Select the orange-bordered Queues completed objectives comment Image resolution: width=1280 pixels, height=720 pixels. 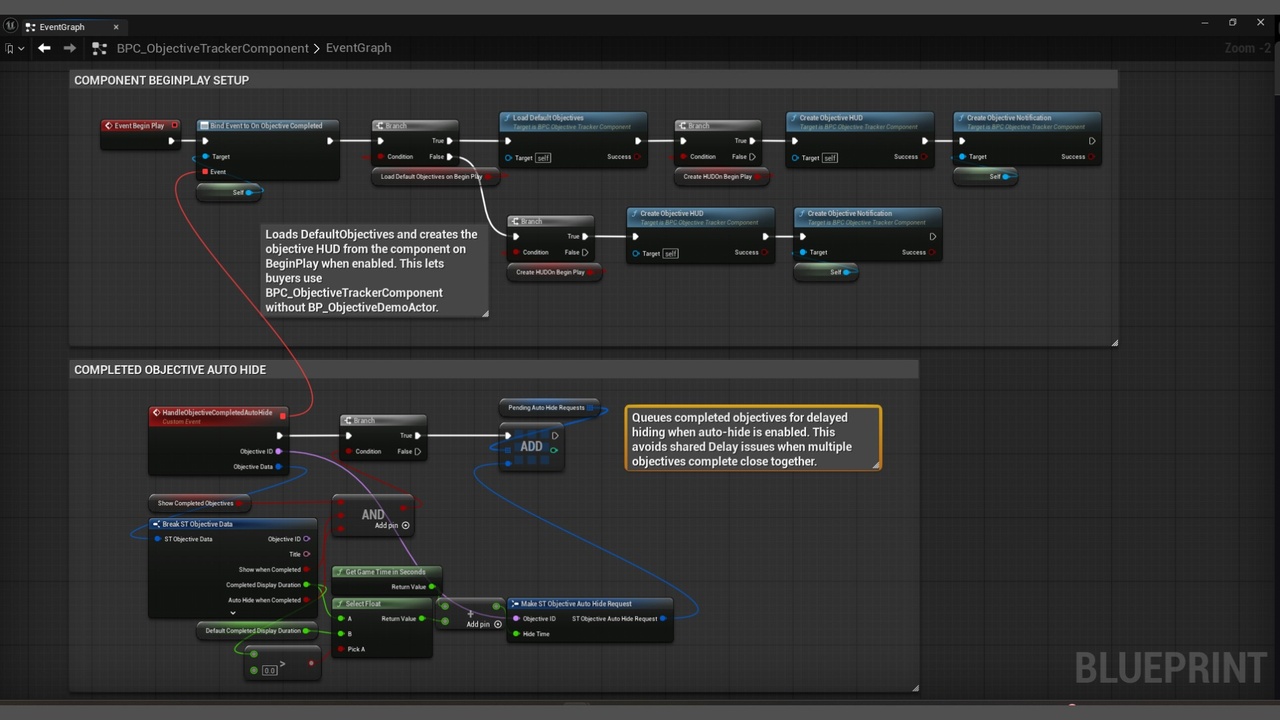click(753, 438)
